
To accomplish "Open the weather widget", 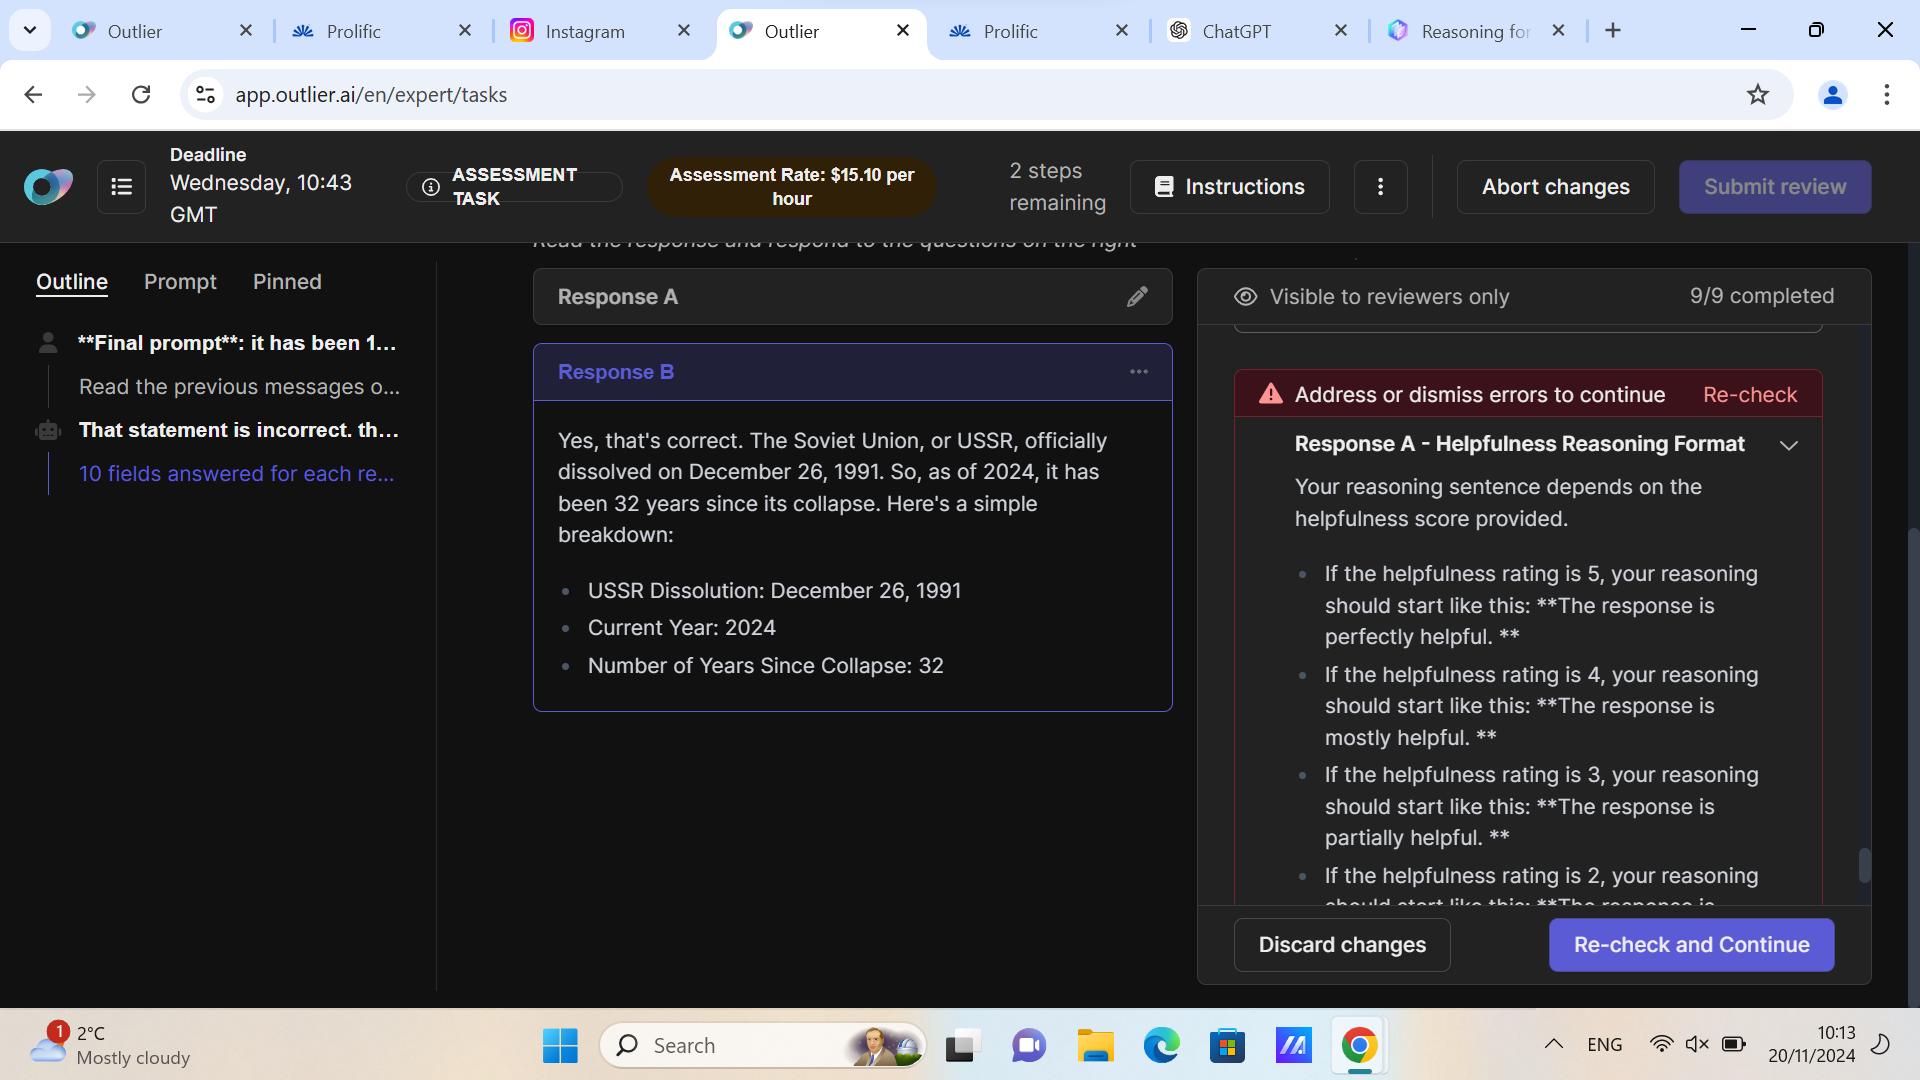I will (x=108, y=1045).
